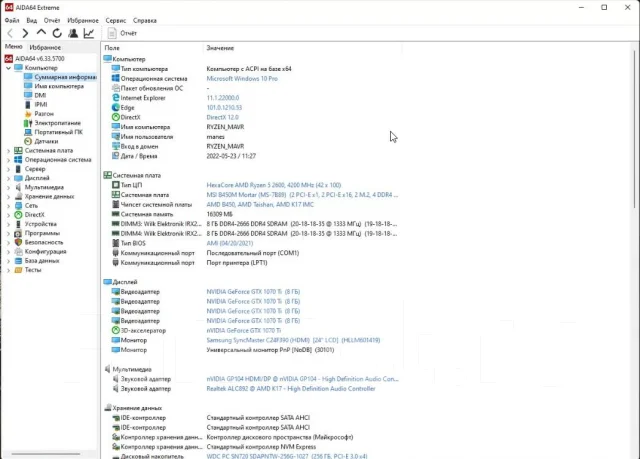
Task: Expand the DirectX tree node
Action: [8, 215]
